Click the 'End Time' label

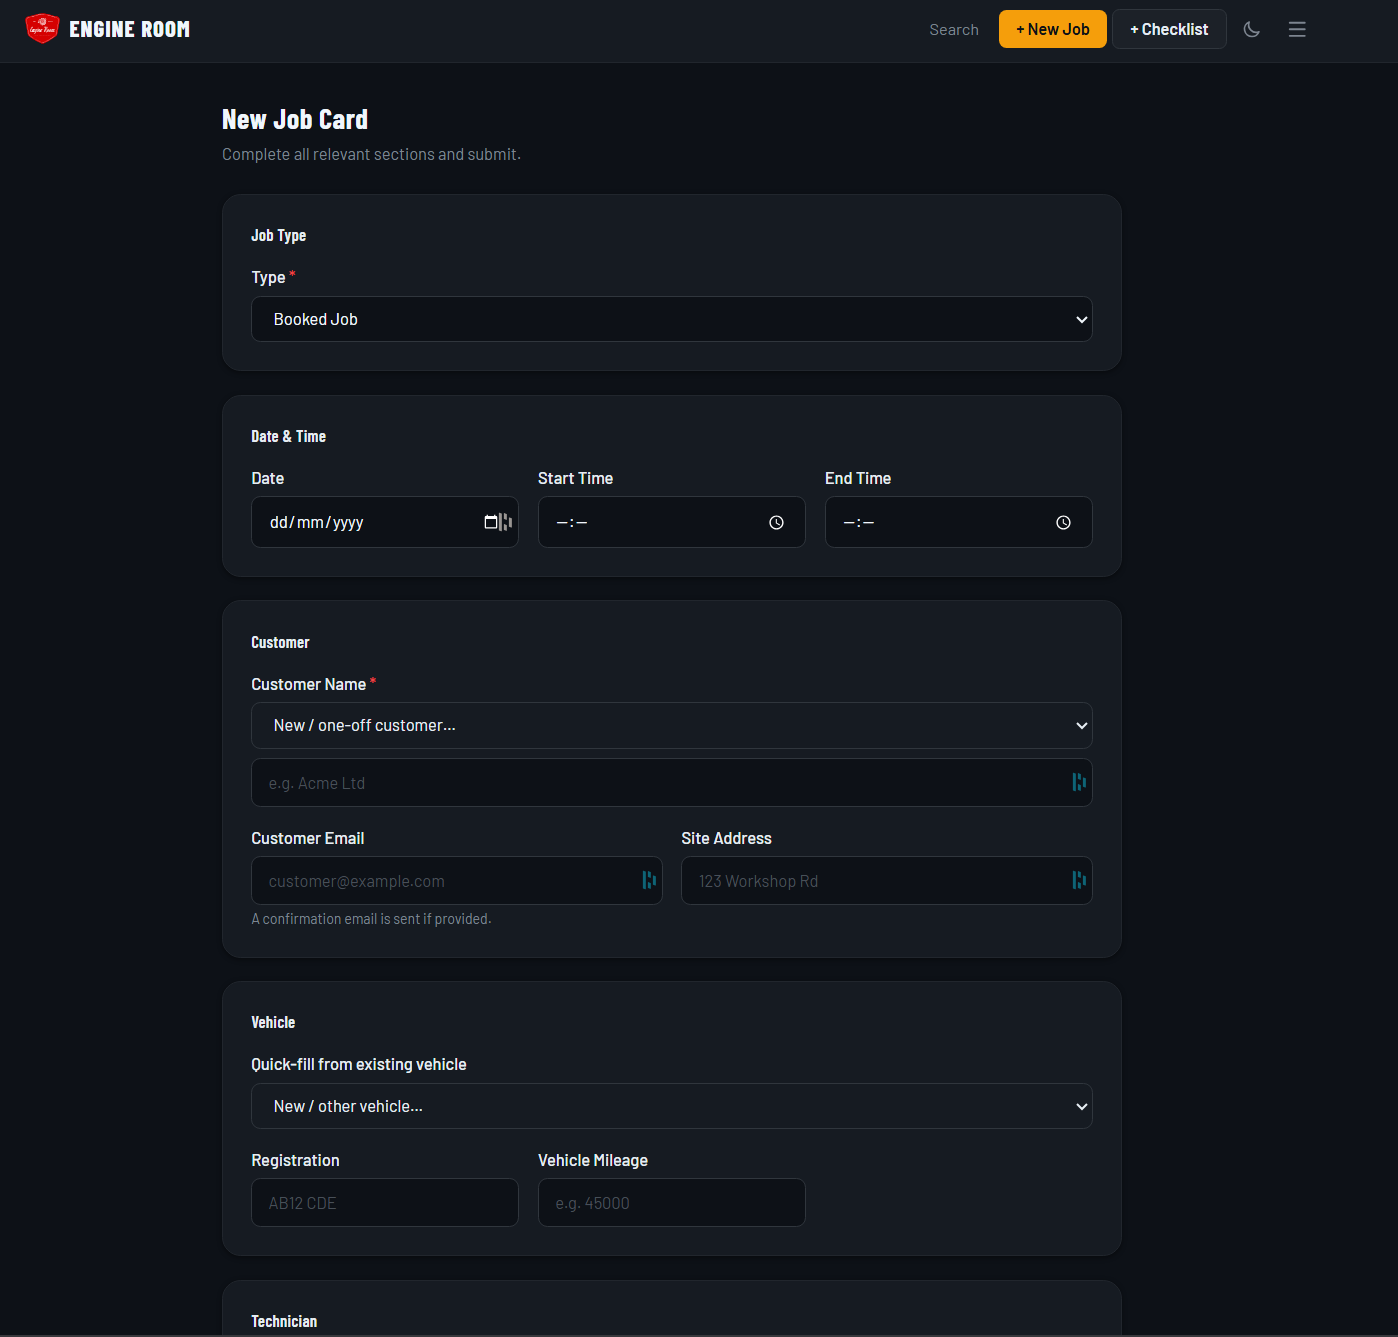click(x=858, y=478)
